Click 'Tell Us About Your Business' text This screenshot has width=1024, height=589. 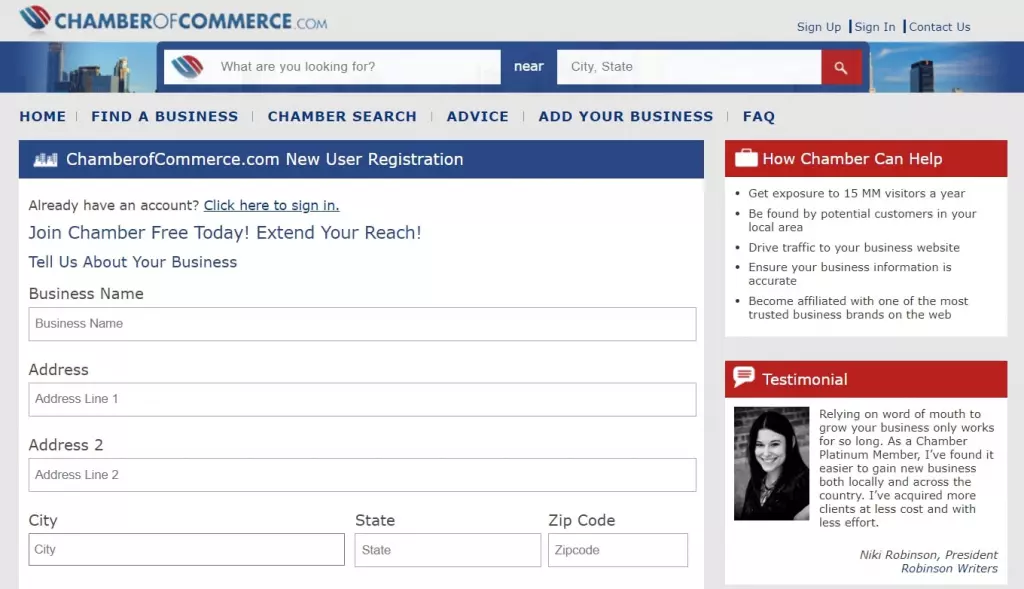(x=133, y=262)
